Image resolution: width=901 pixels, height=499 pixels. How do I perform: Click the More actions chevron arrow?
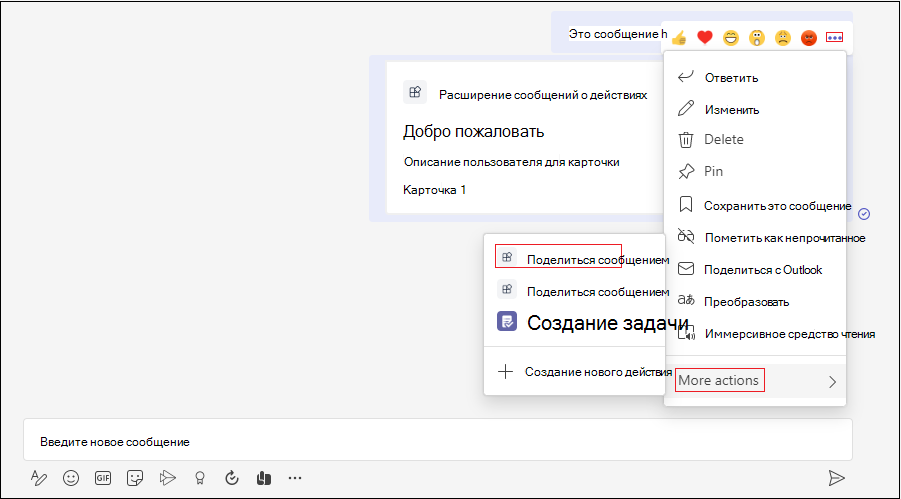tap(833, 382)
